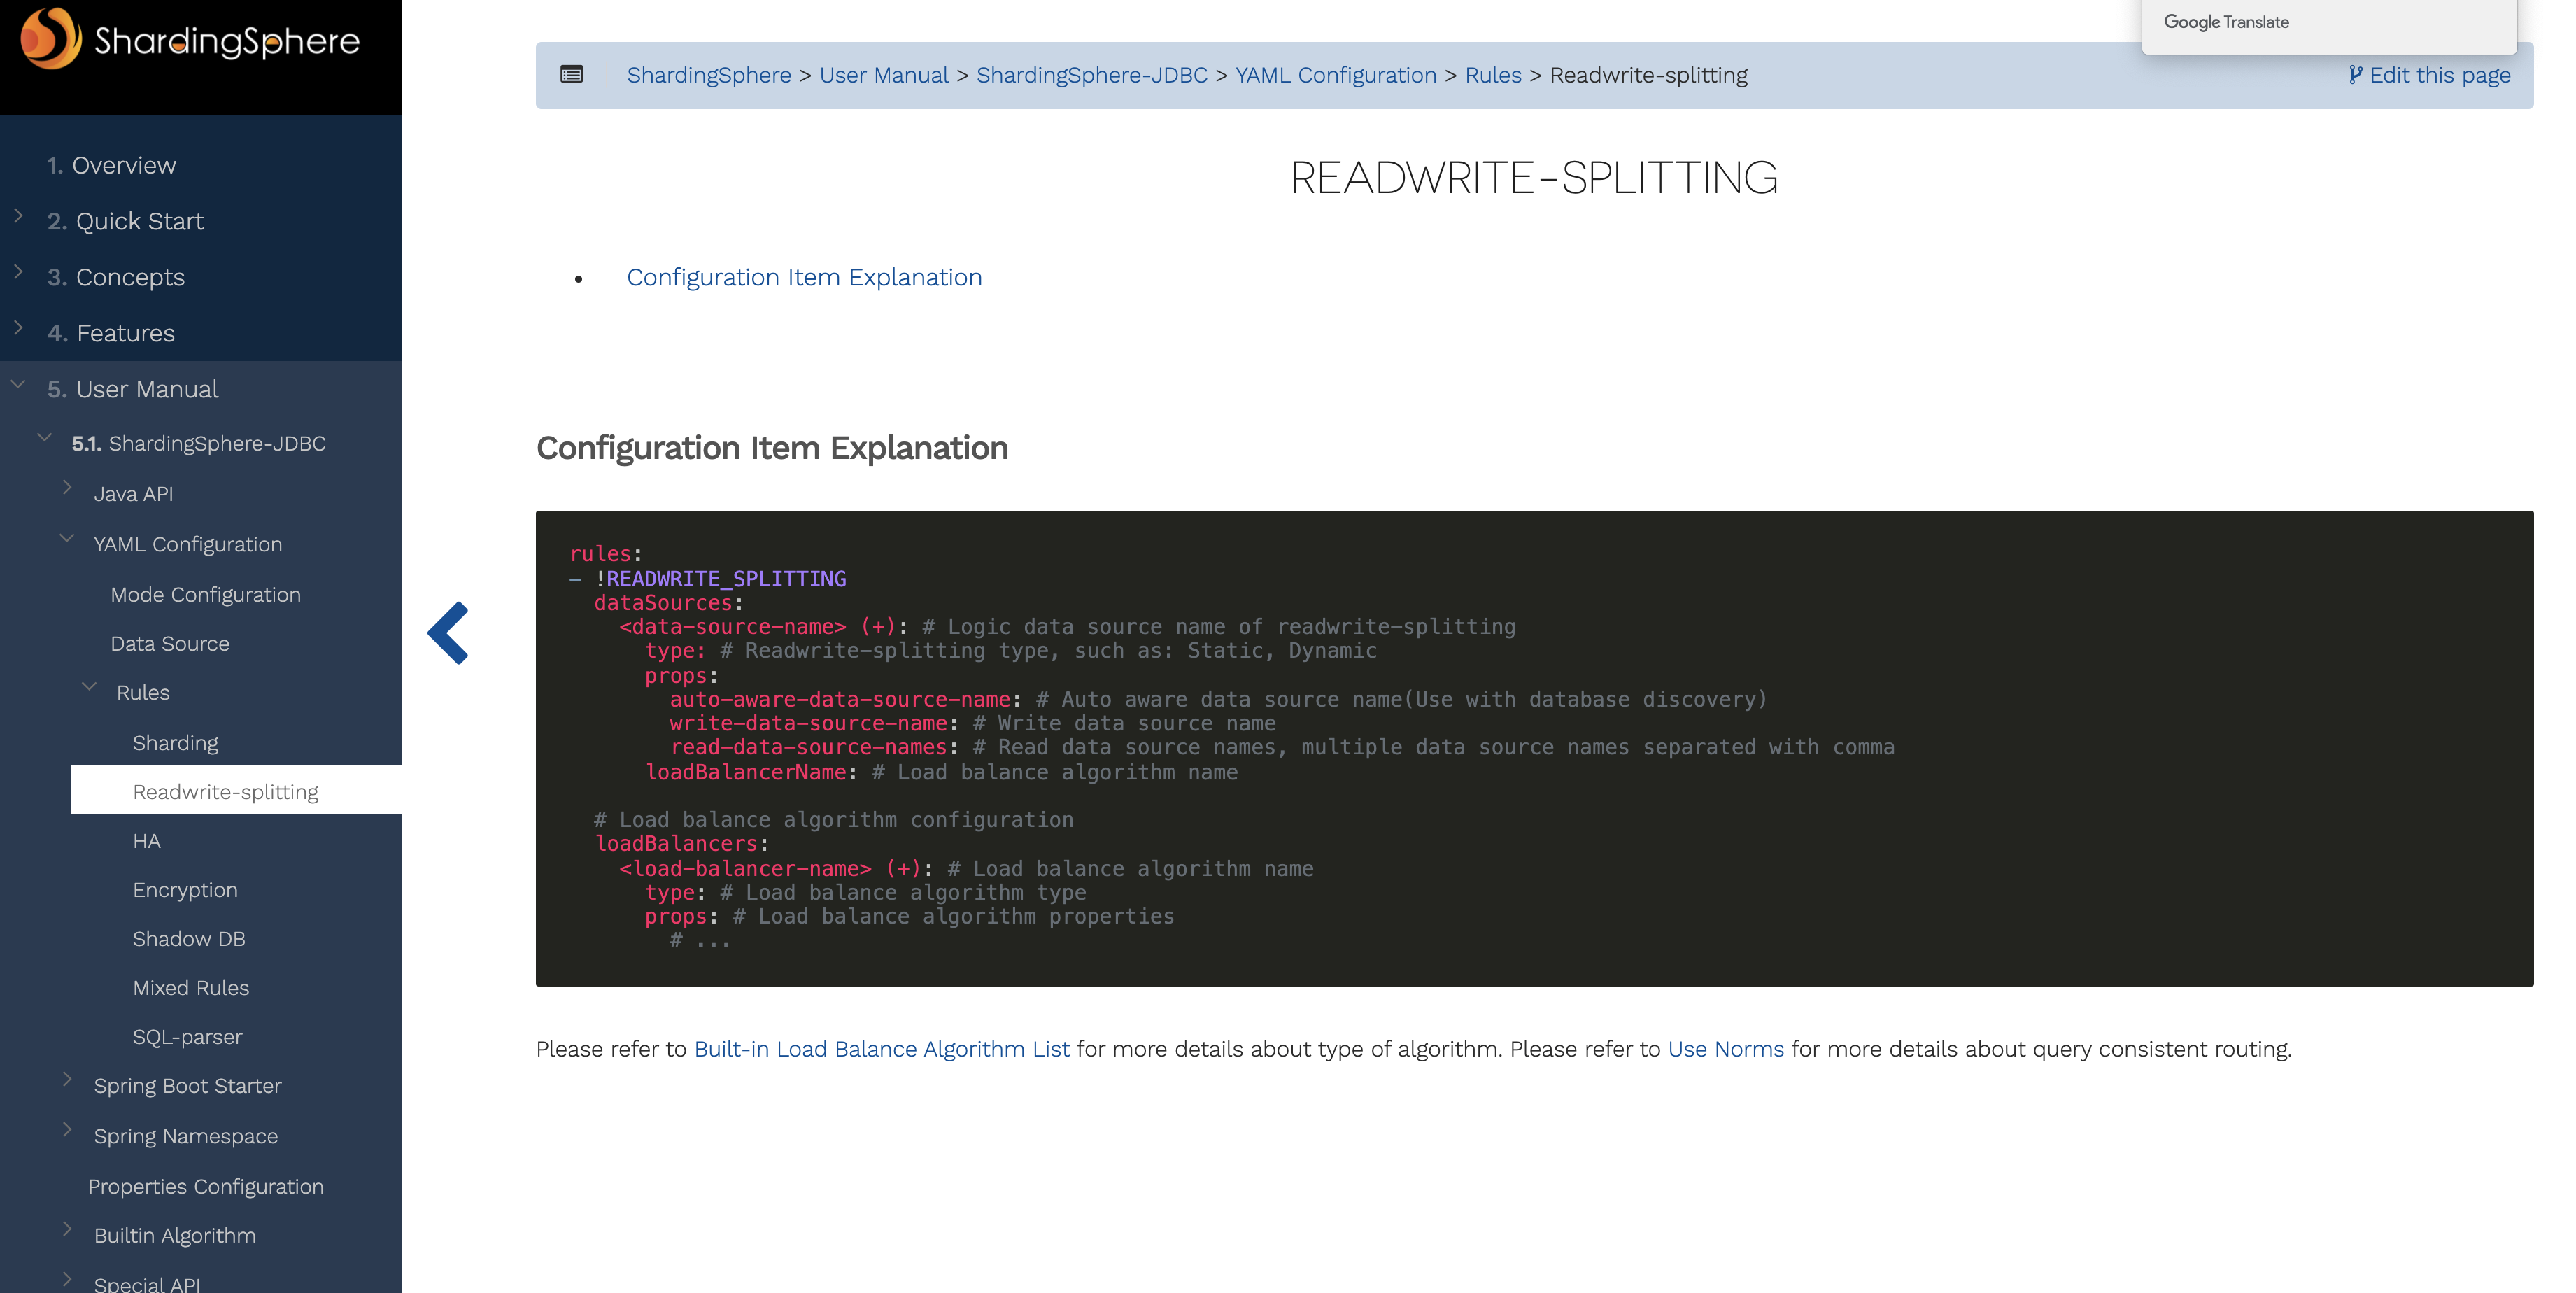Open the Rules sidebar item

[x=143, y=693]
